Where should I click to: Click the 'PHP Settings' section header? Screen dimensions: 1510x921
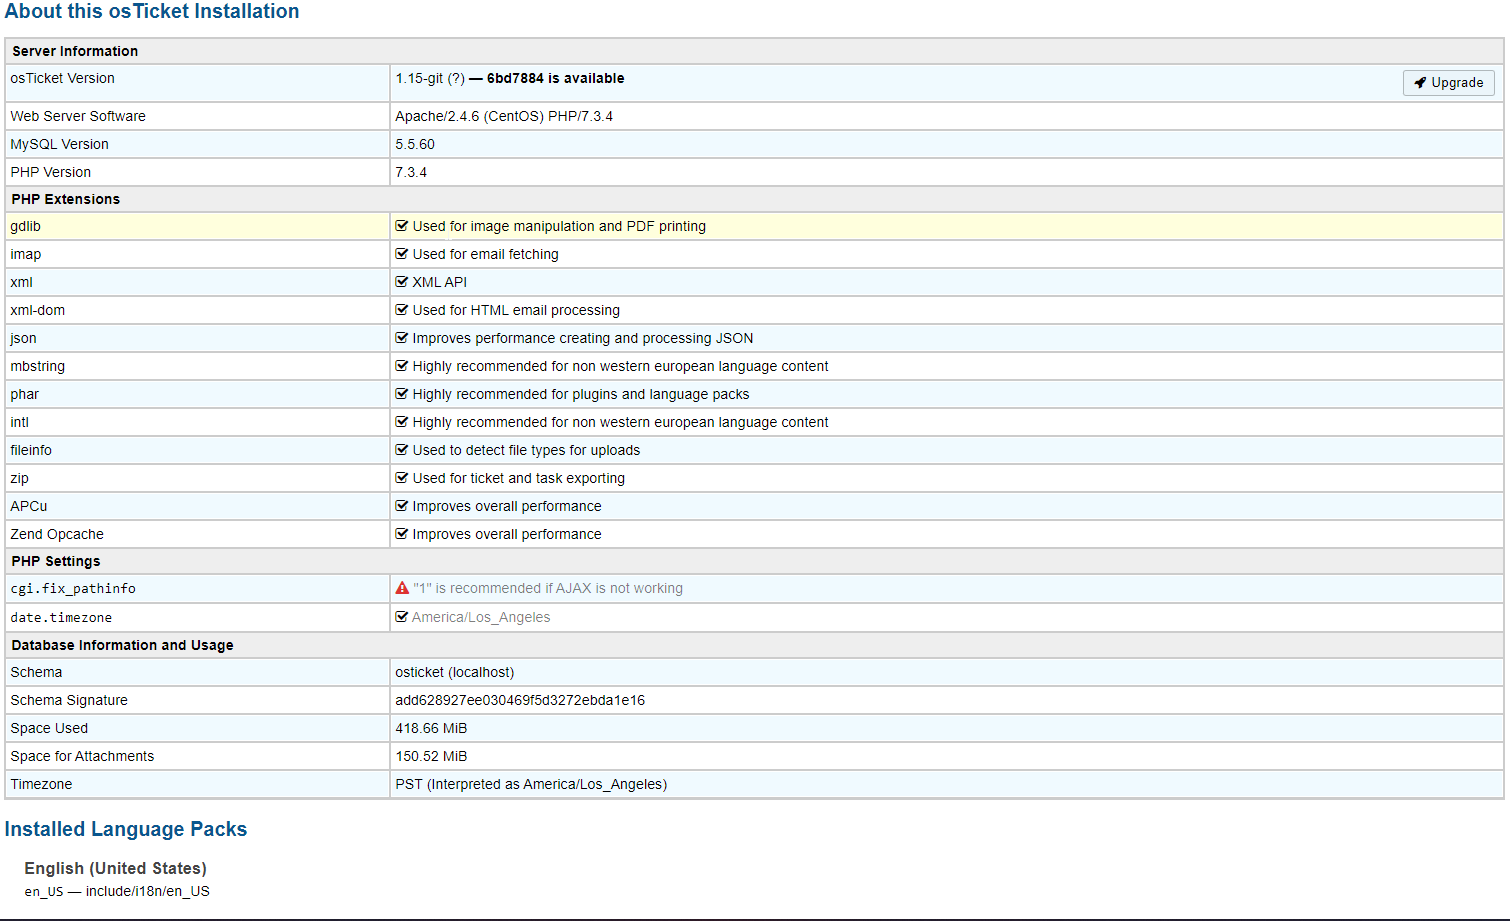click(x=56, y=561)
